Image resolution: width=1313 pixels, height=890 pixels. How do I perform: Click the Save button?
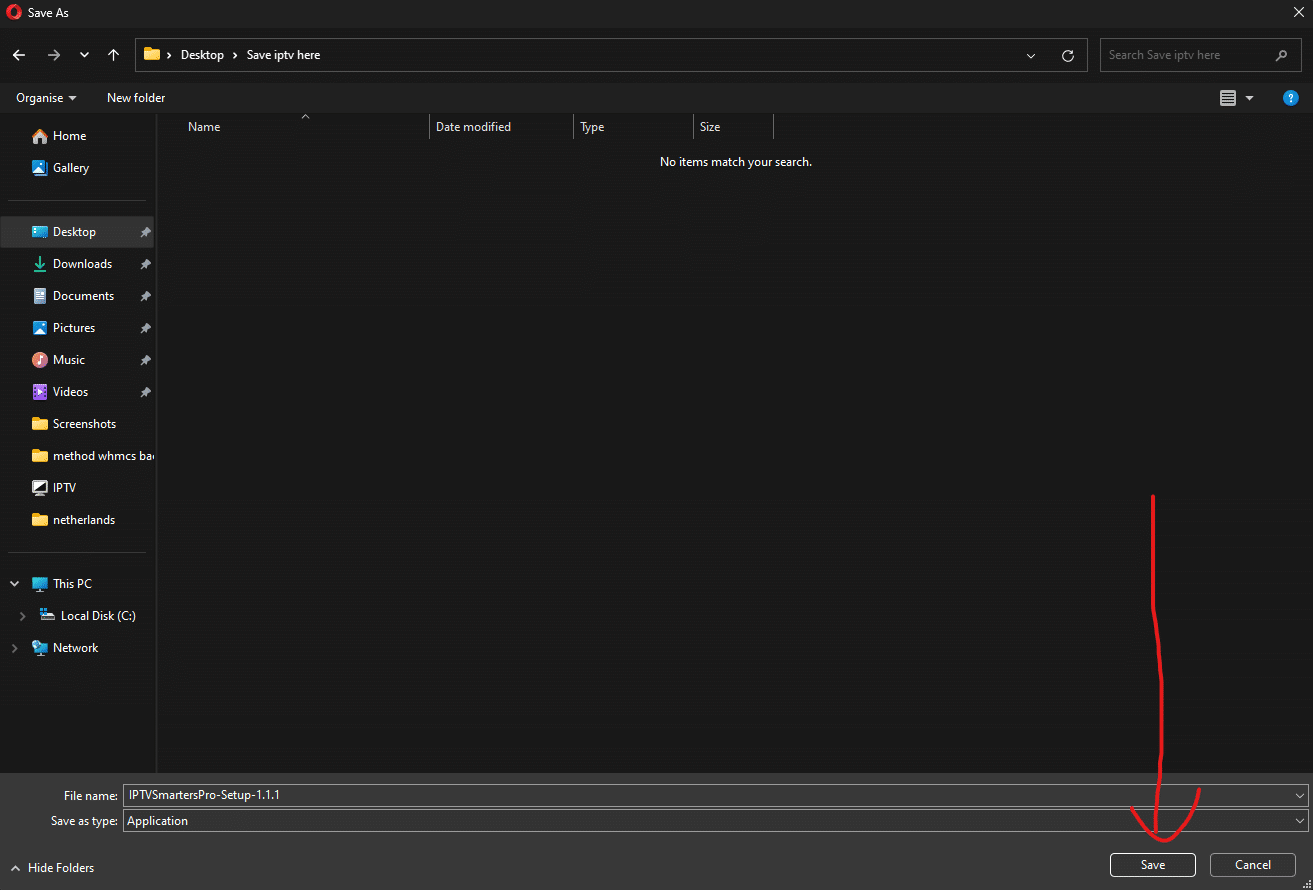(x=1153, y=865)
